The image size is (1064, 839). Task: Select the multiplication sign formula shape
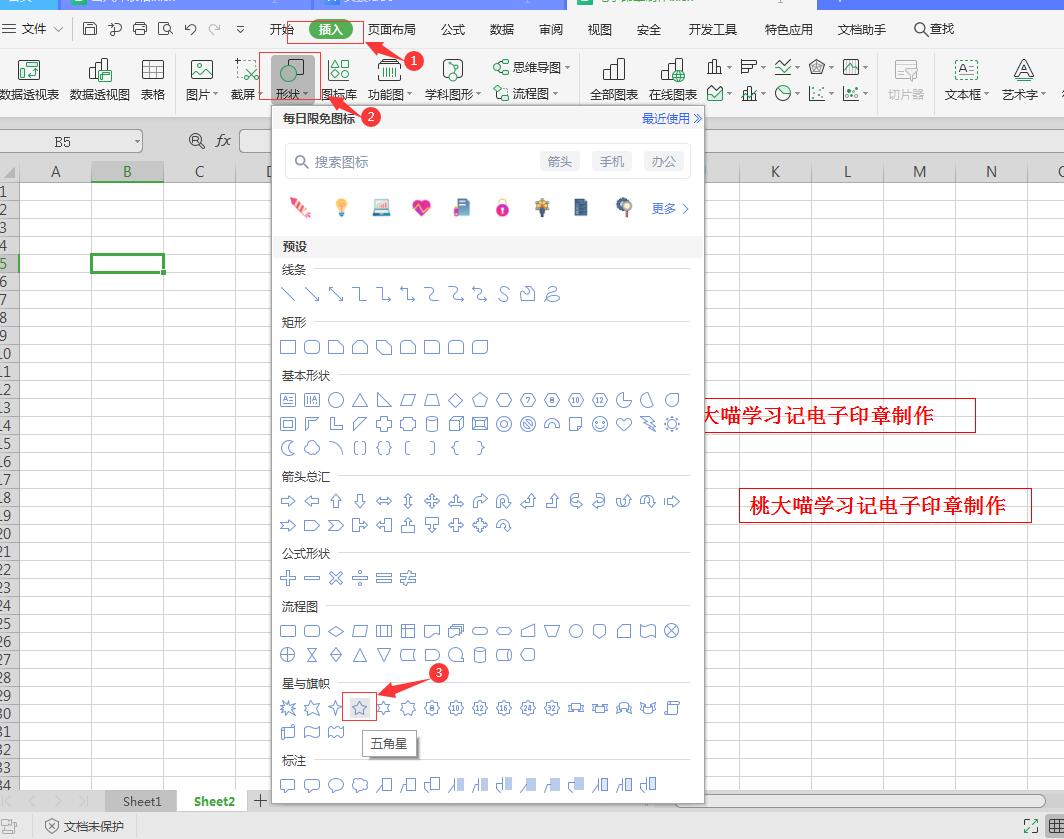336,578
